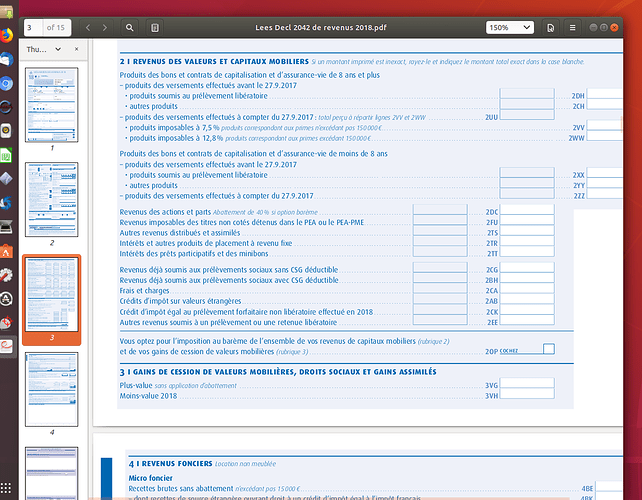Tick the 2OP cochez checkbox
The height and width of the screenshot is (500, 642).
pyautogui.click(x=549, y=349)
